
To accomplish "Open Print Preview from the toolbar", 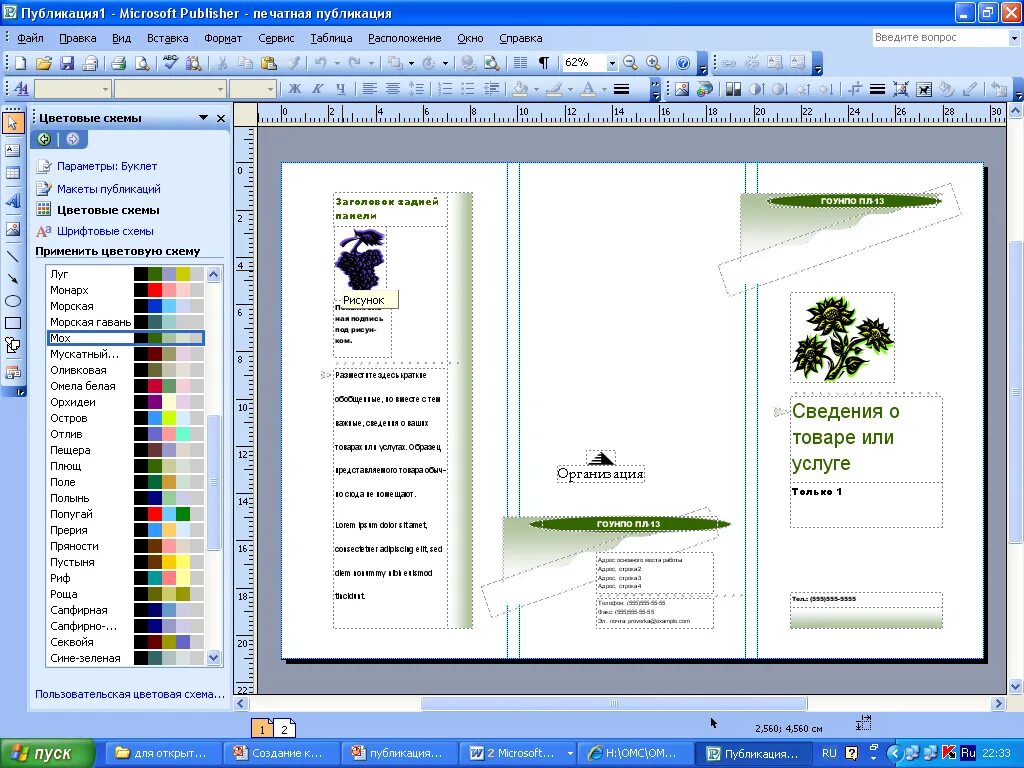I will 141,63.
